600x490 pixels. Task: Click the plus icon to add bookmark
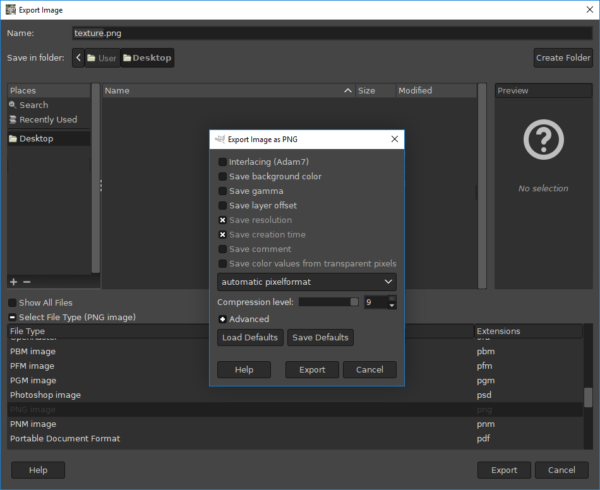[14, 282]
